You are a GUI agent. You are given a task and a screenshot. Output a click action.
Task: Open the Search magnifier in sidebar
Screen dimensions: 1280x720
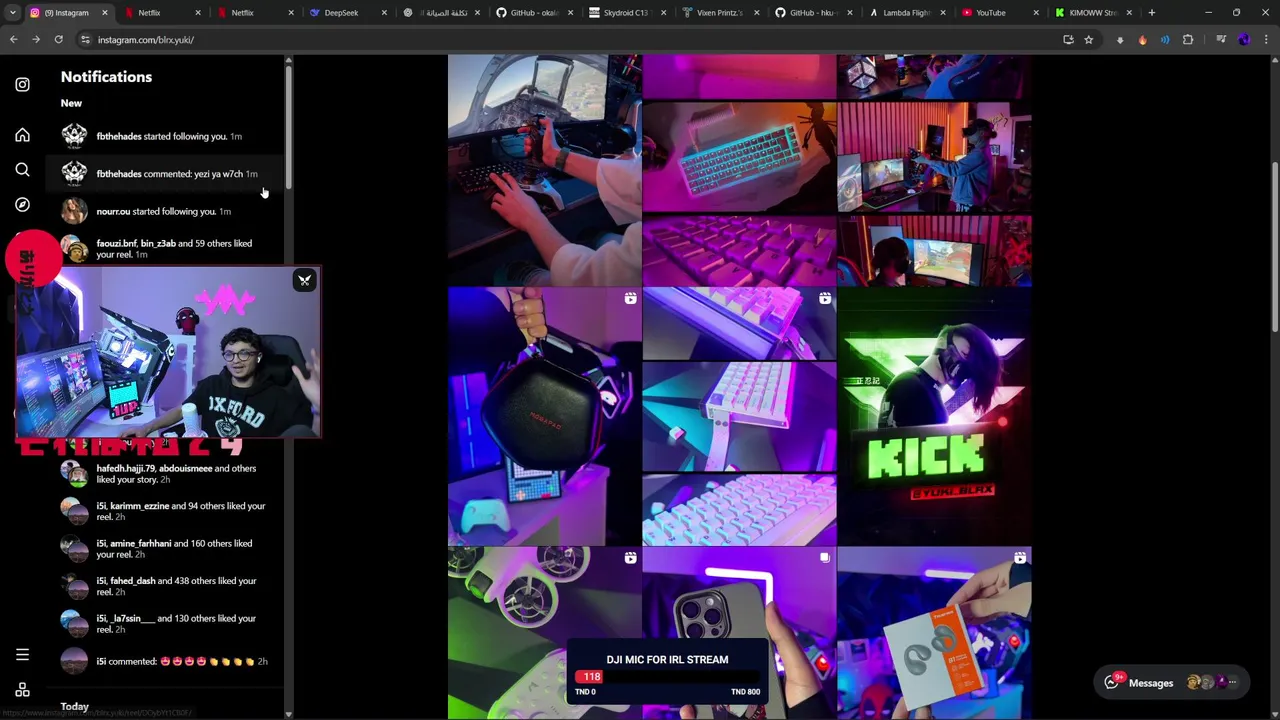click(22, 170)
